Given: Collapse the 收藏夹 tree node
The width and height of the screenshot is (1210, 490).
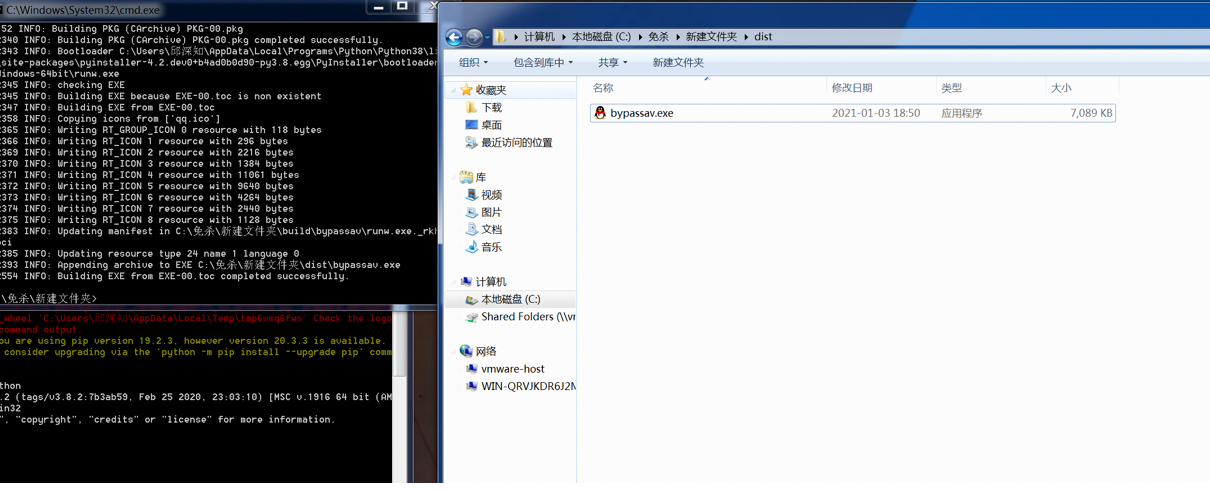Looking at the screenshot, I should [453, 90].
